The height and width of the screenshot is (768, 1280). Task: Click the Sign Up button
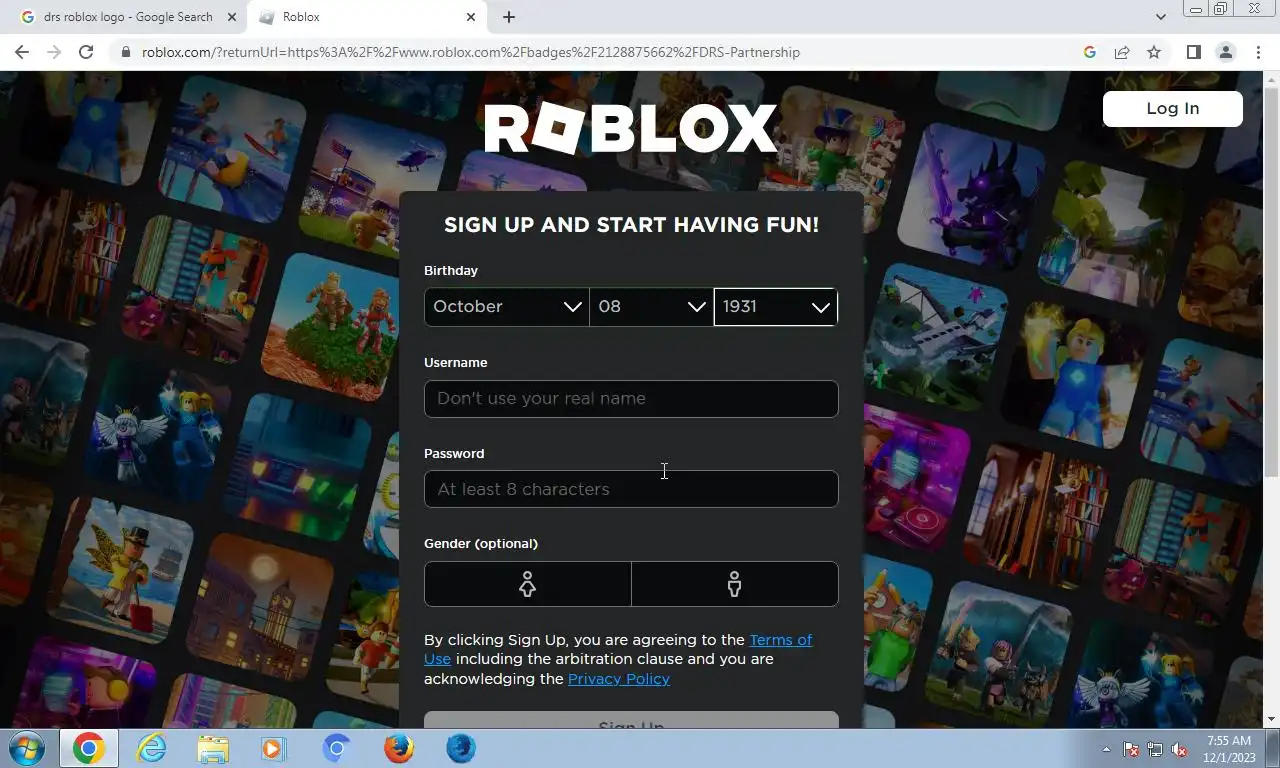pos(631,721)
